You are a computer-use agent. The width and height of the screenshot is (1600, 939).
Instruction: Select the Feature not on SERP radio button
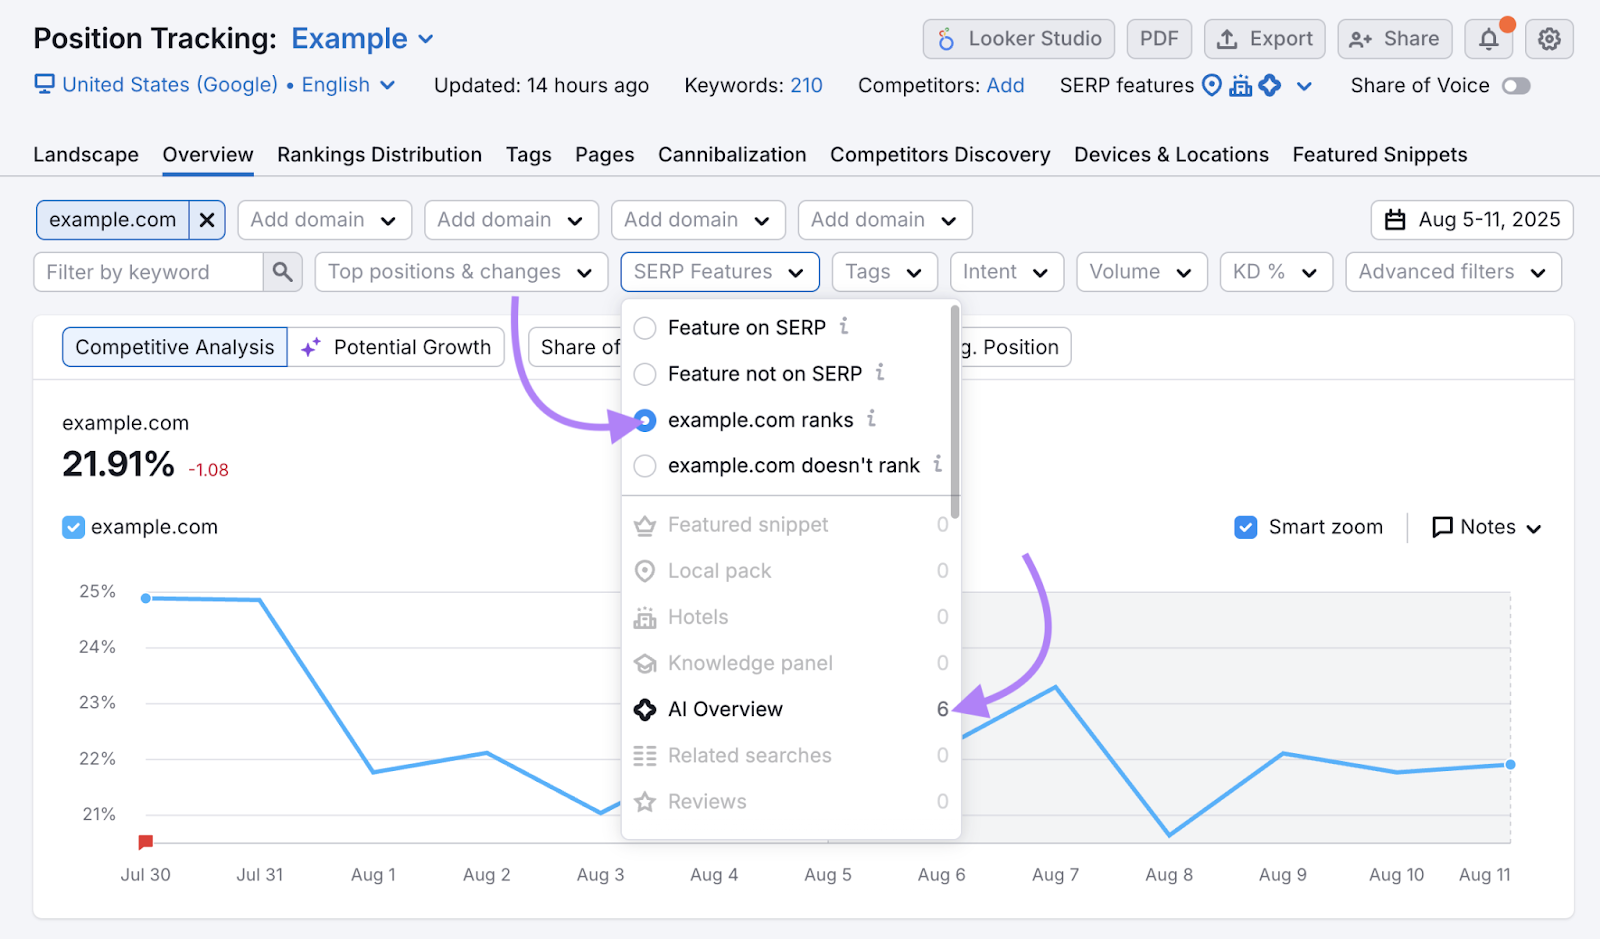(645, 374)
